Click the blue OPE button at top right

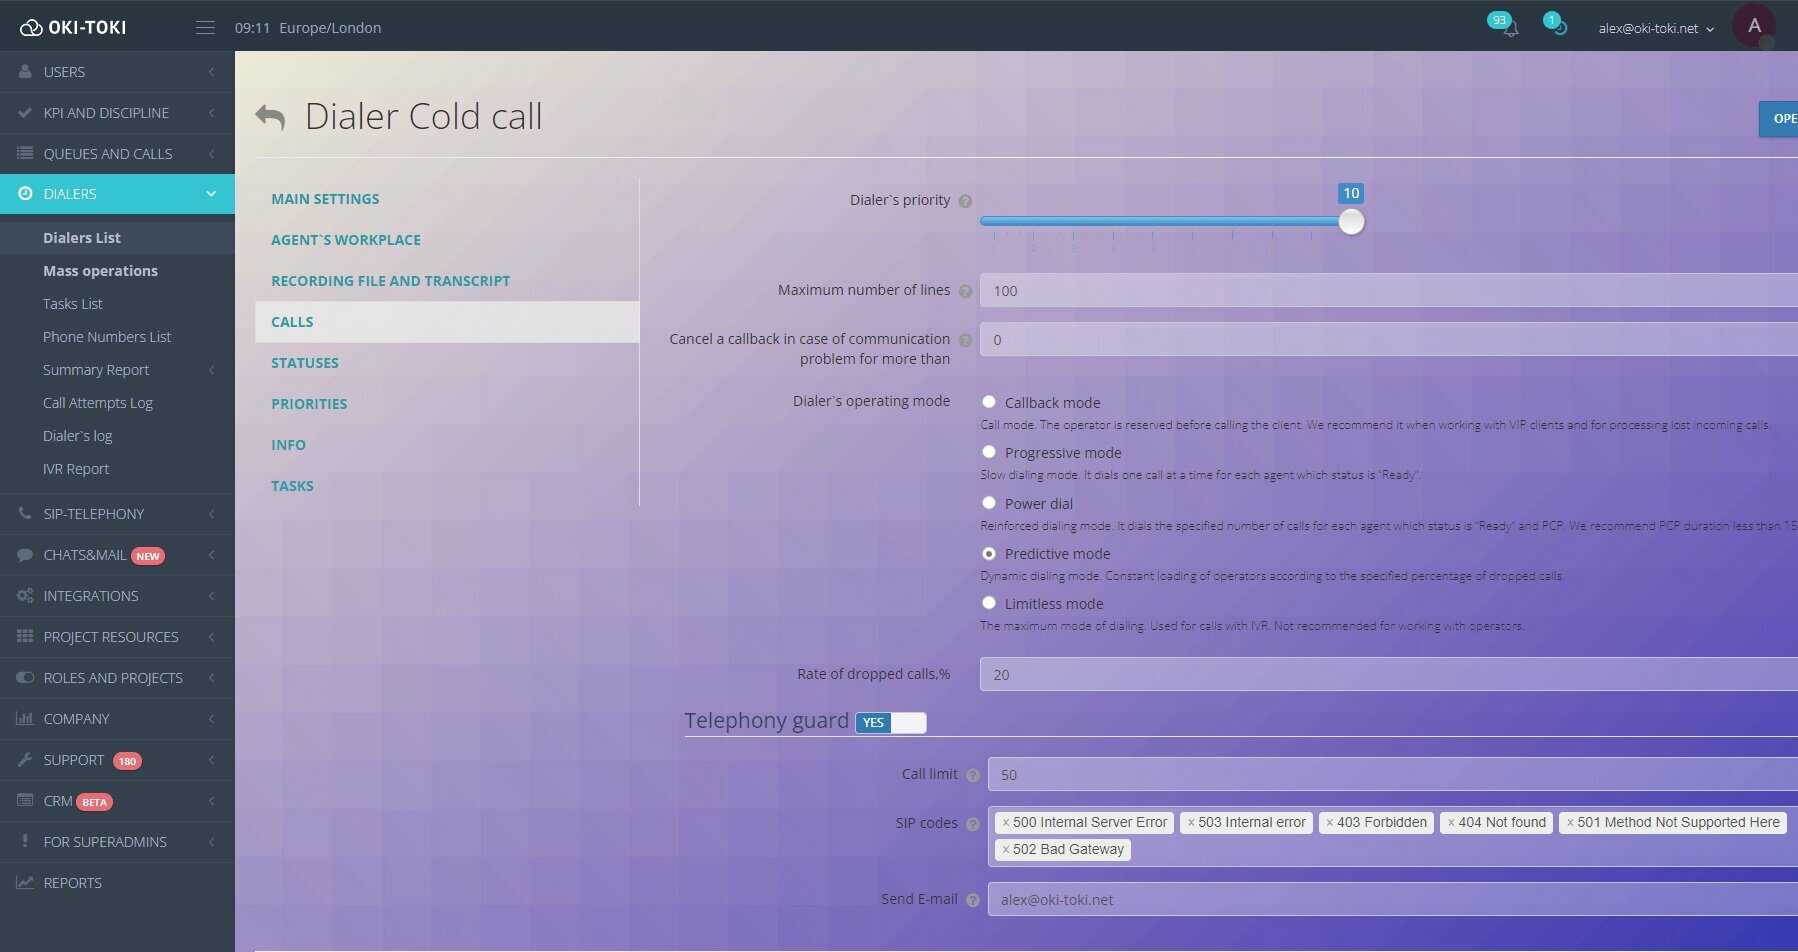1779,119
